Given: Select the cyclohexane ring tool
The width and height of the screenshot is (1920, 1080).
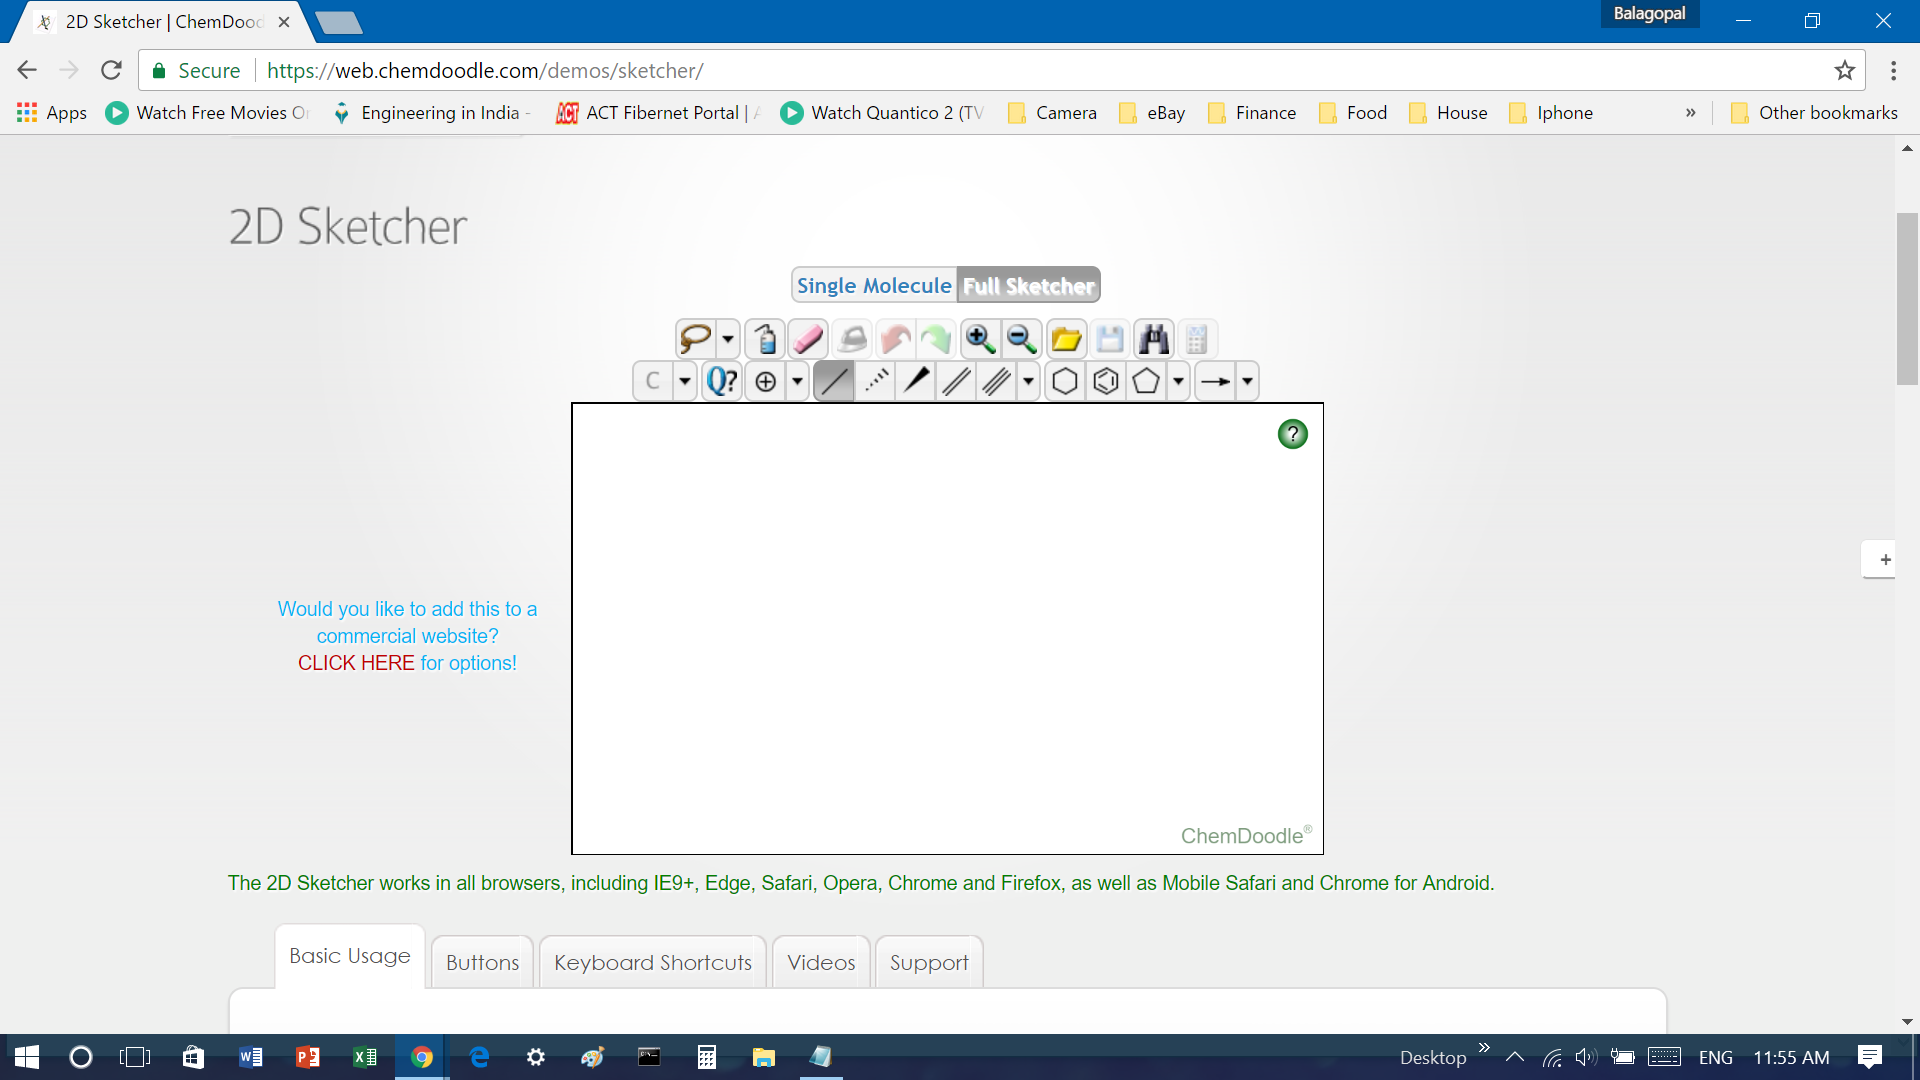Looking at the screenshot, I should 1063,381.
